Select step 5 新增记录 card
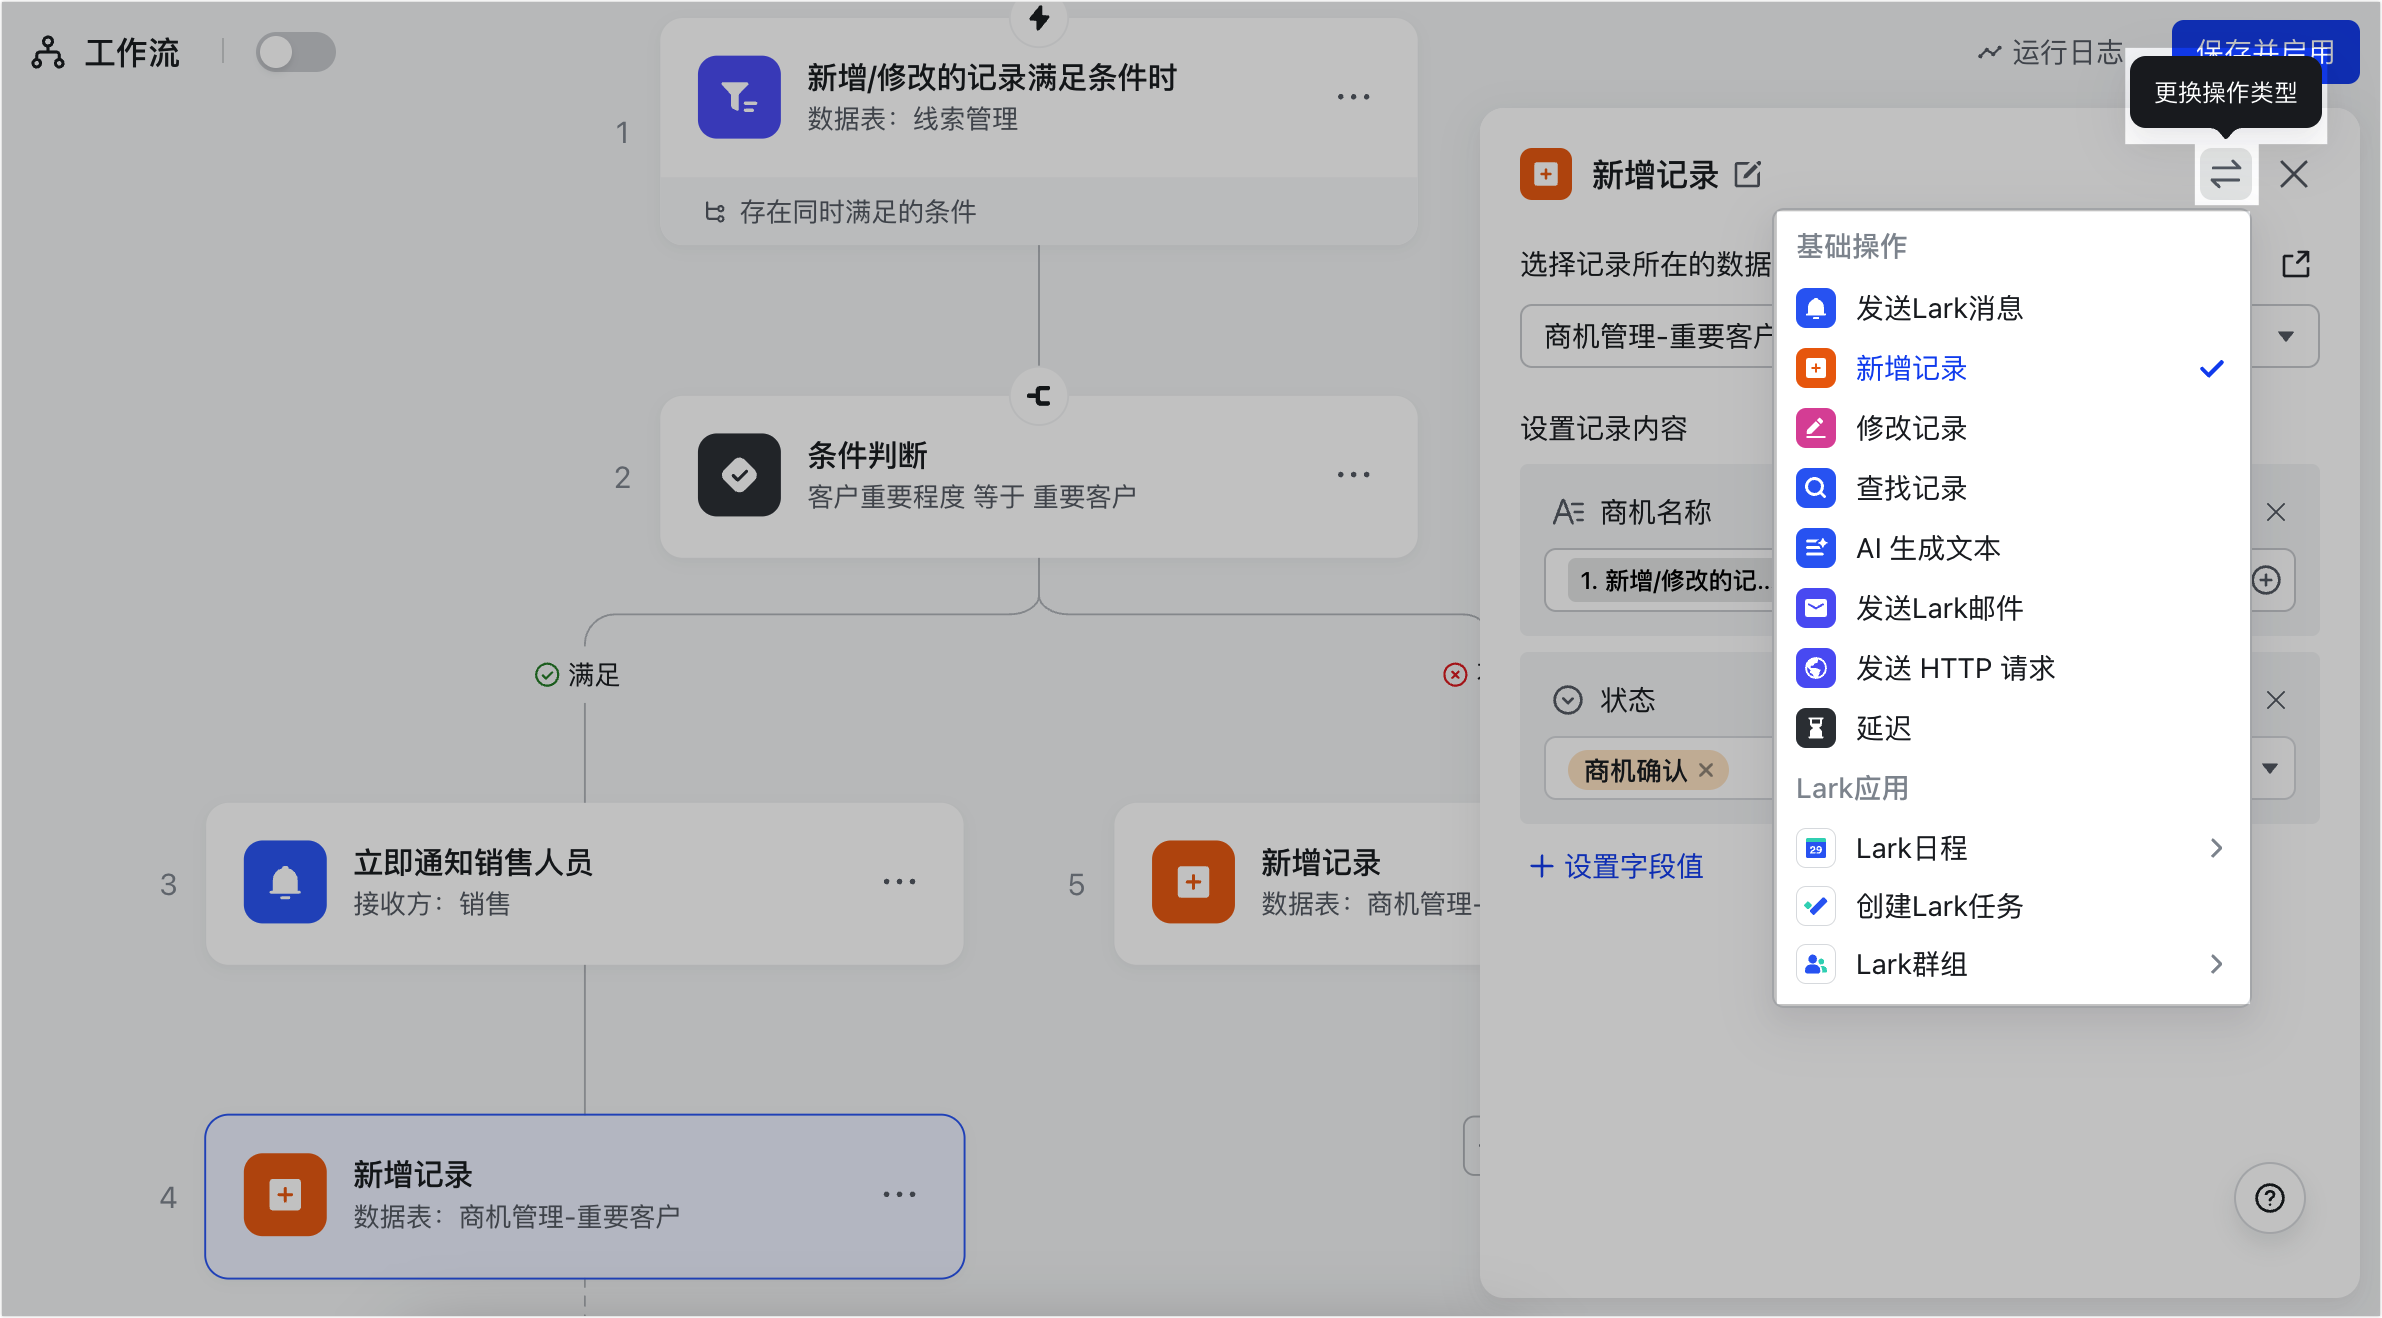The width and height of the screenshot is (2382, 1318). pyautogui.click(x=1298, y=884)
